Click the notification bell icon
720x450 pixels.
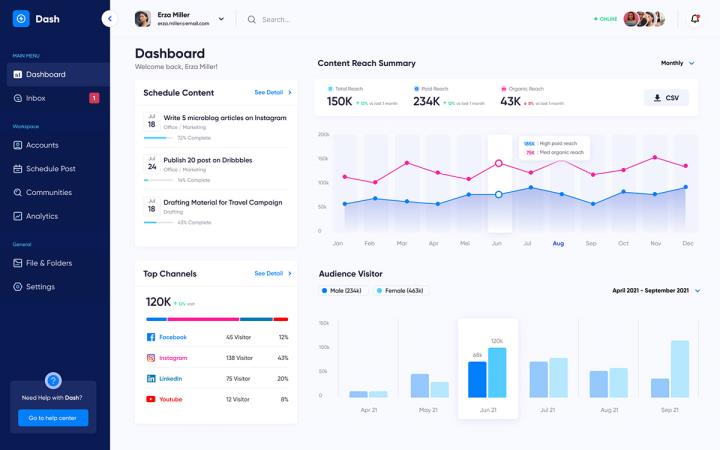point(695,19)
